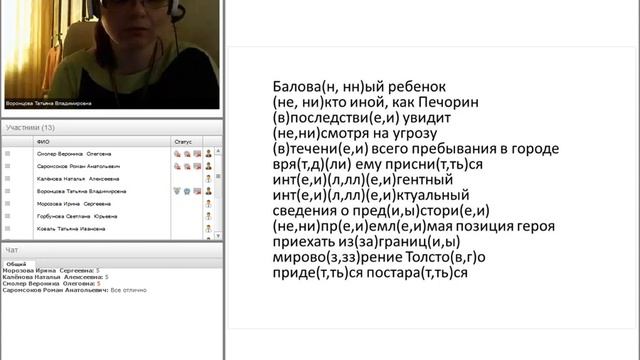The image size is (640, 360).
Task: Click the participants list scroll-up arrow
Action: tap(218, 151)
